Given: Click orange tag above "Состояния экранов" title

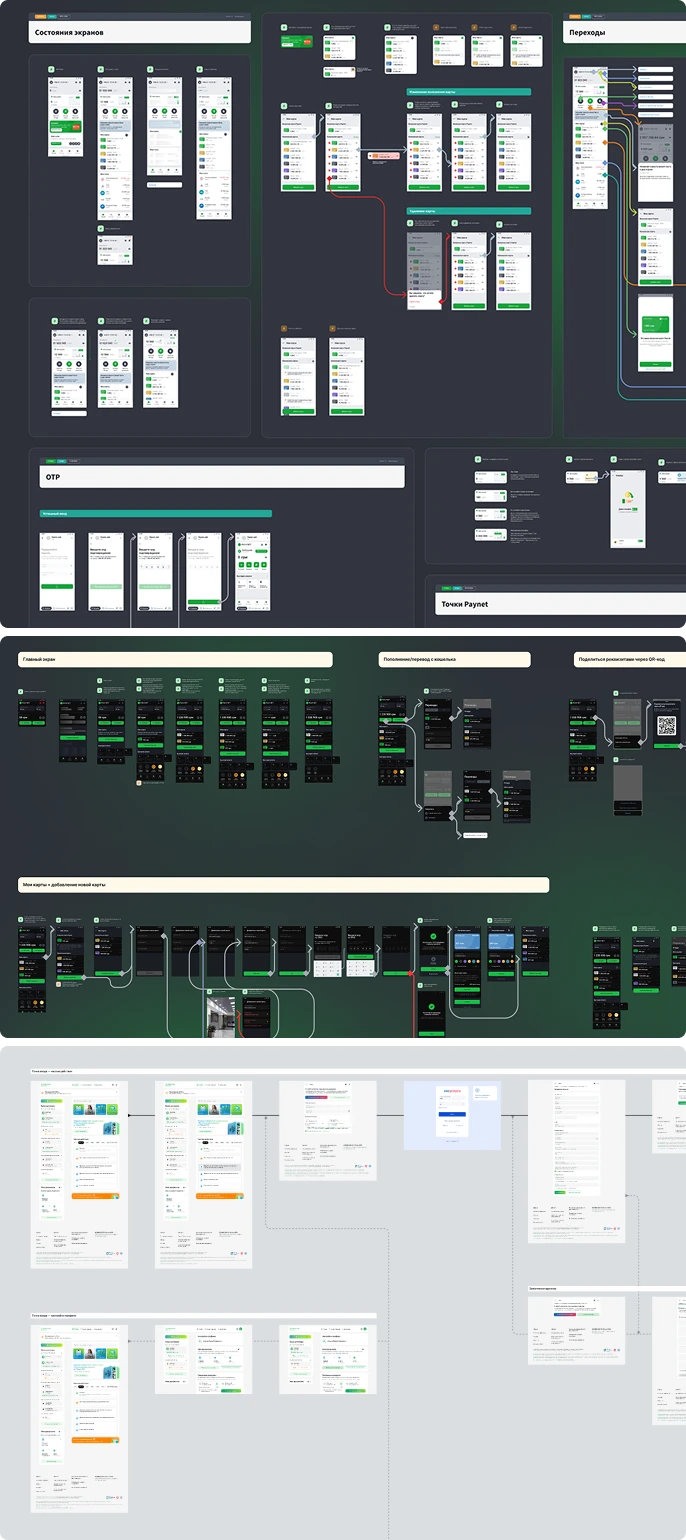Looking at the screenshot, I should (39, 17).
